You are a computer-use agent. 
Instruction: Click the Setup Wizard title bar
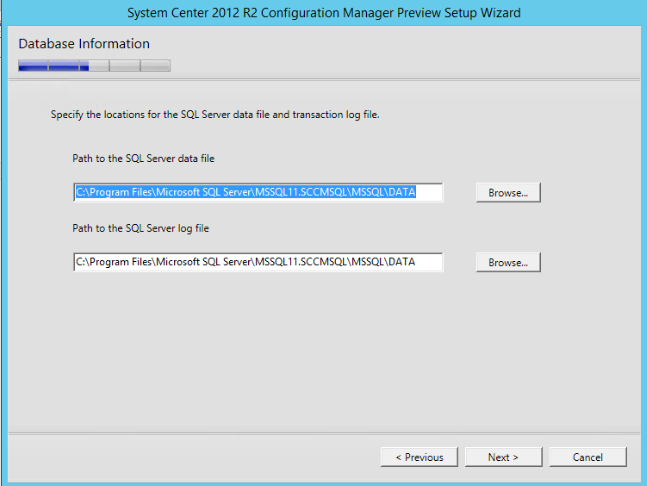coord(324,14)
